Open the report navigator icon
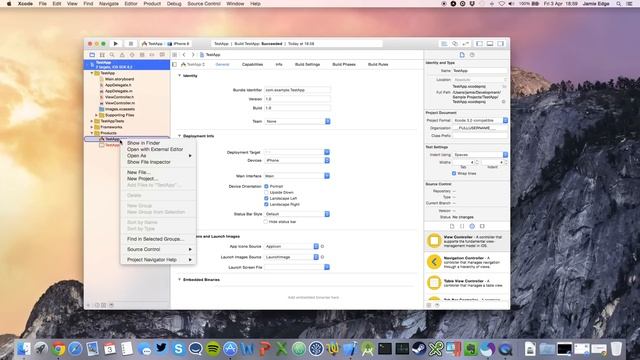640x360 pixels. pos(162,55)
